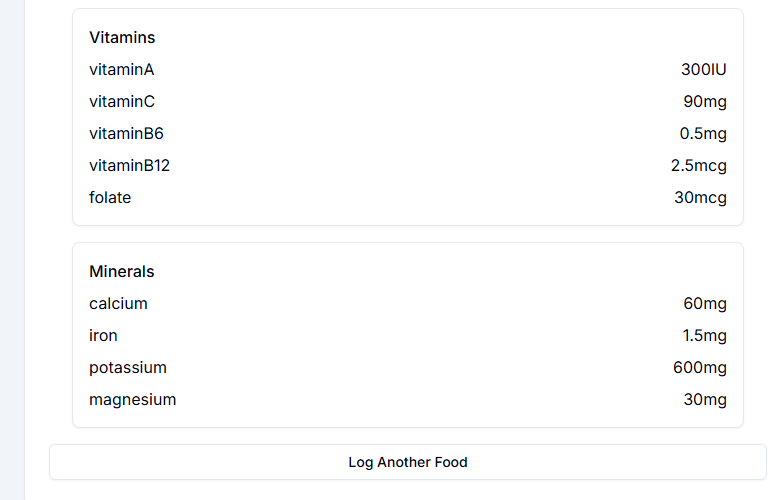The height and width of the screenshot is (500, 777).
Task: Click the iron row label
Action: (x=103, y=336)
